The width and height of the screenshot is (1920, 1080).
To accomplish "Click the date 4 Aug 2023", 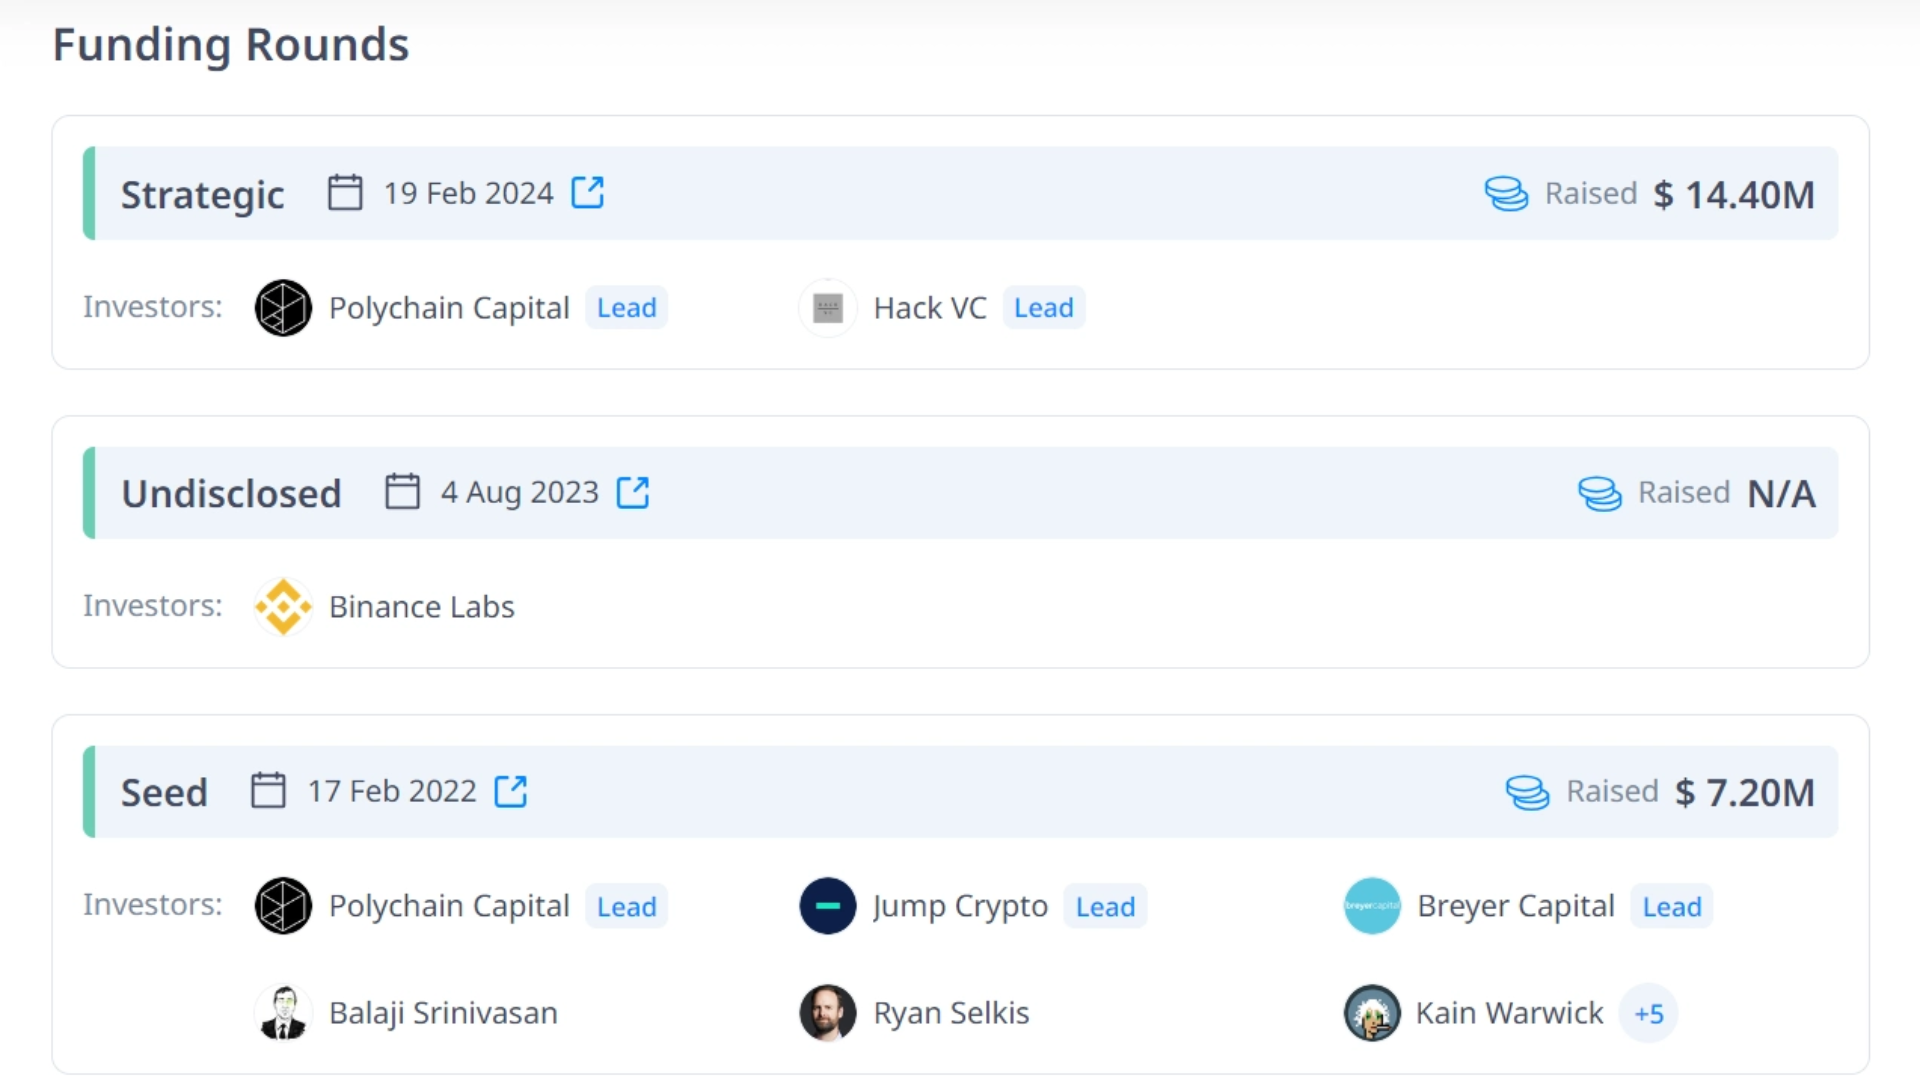I will click(x=520, y=492).
